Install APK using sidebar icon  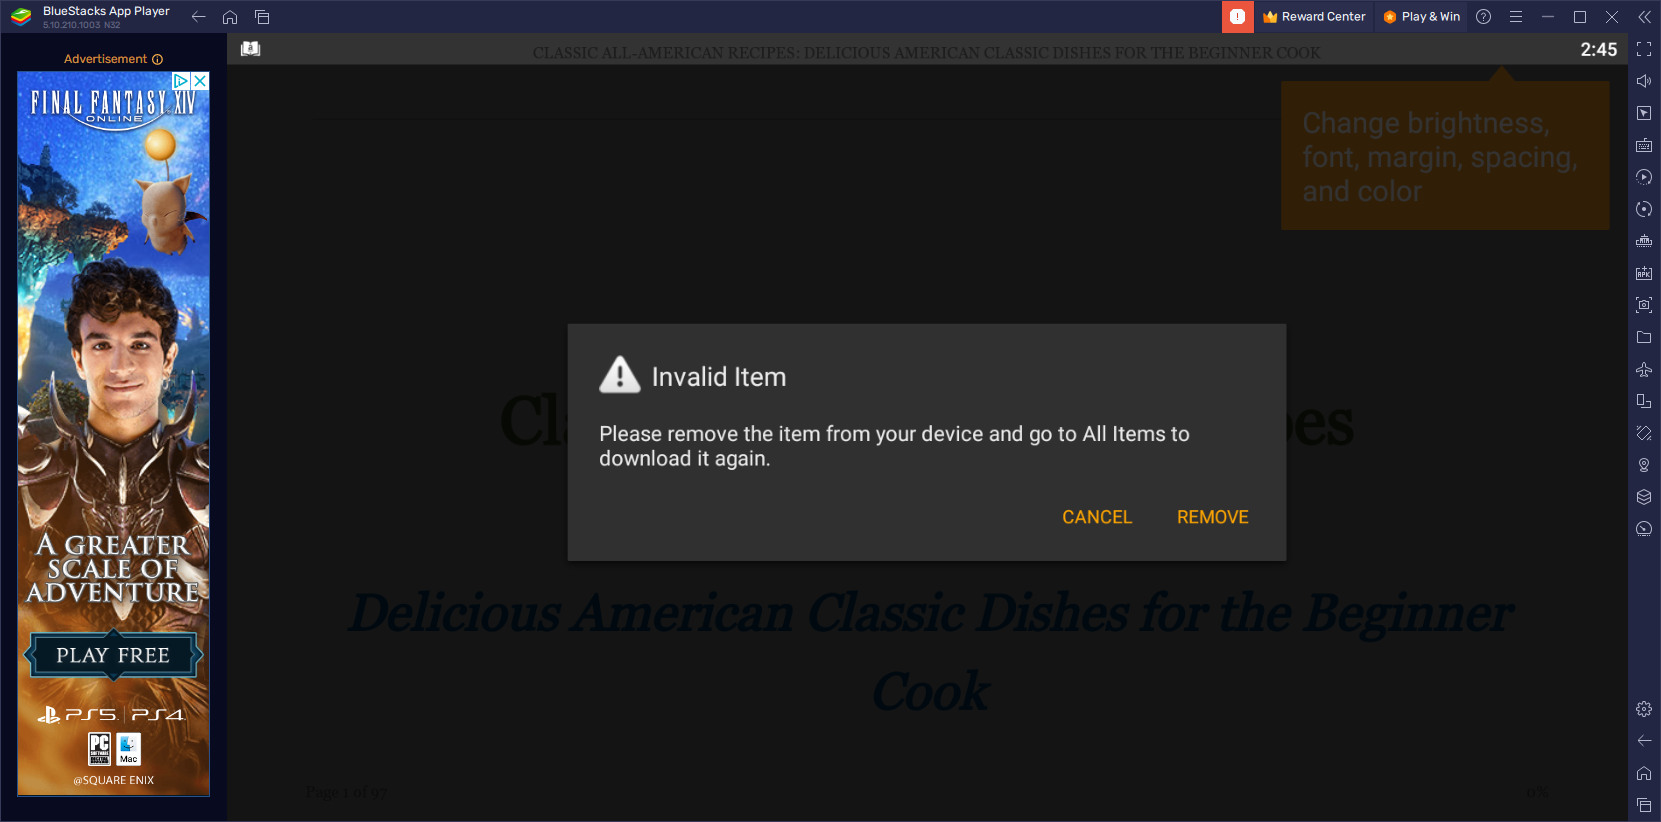1644,273
